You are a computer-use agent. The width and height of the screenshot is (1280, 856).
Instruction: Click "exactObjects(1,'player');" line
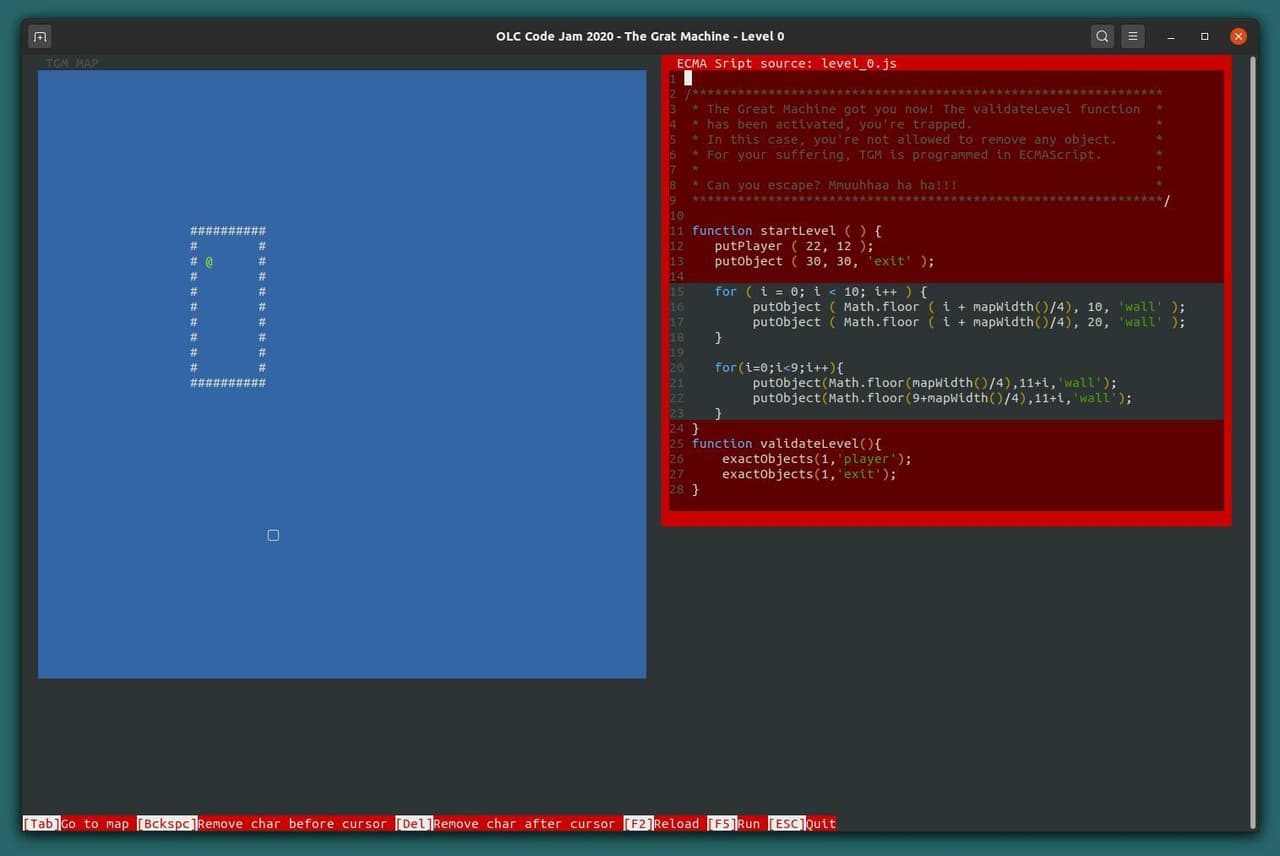817,459
